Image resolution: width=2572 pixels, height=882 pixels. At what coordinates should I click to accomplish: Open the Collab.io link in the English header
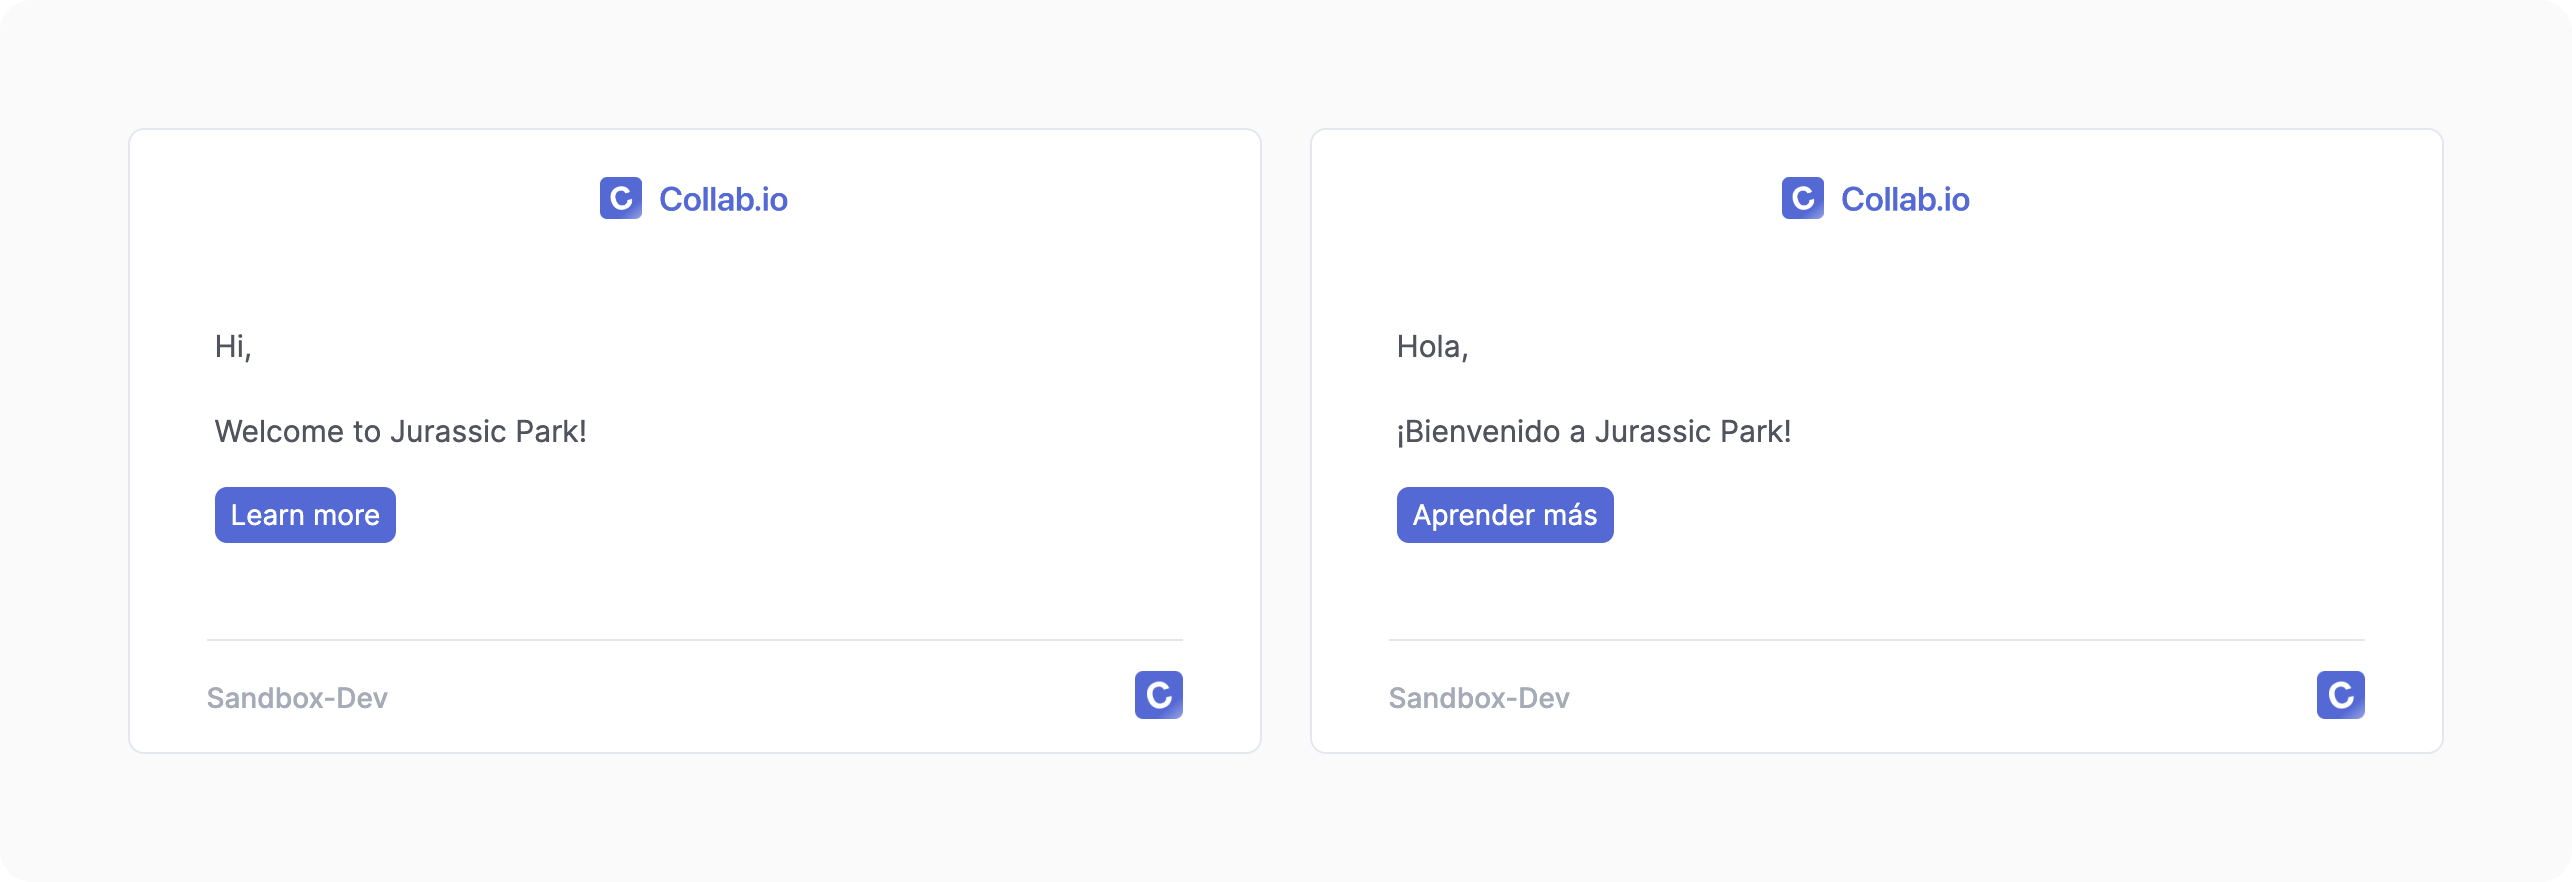click(722, 199)
